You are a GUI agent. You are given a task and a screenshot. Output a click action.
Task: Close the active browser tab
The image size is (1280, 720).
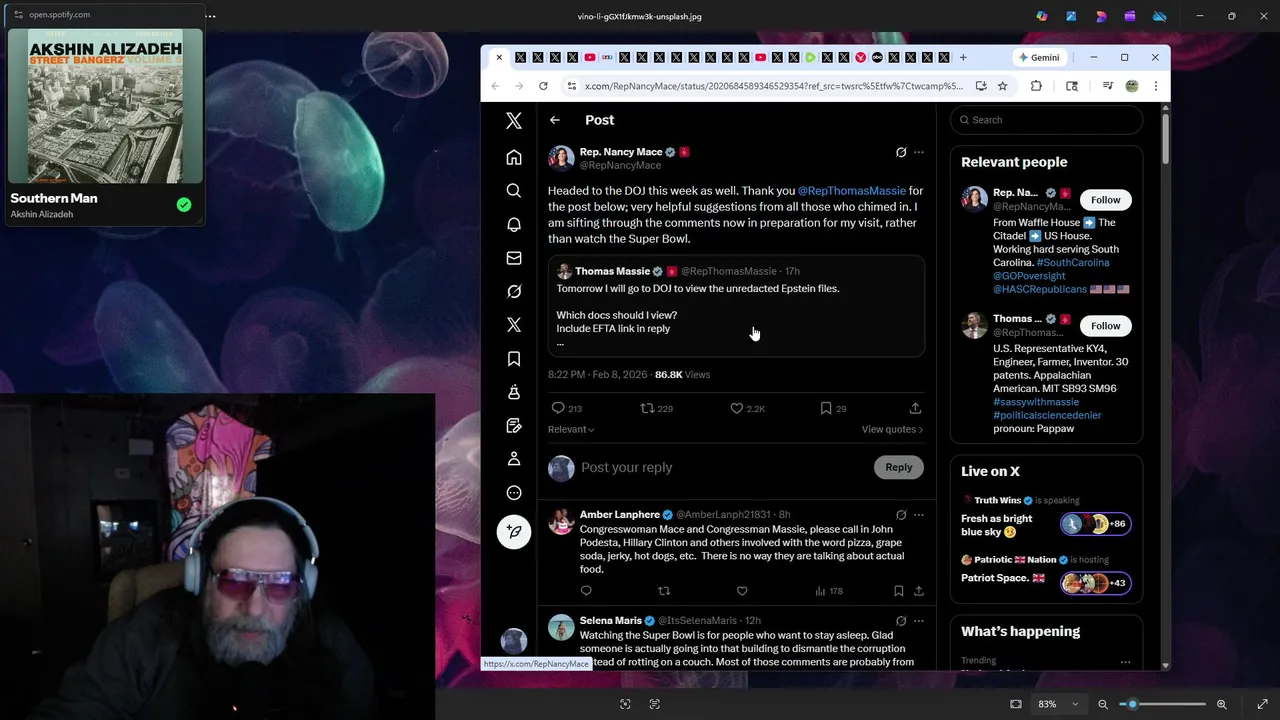pyautogui.click(x=499, y=57)
